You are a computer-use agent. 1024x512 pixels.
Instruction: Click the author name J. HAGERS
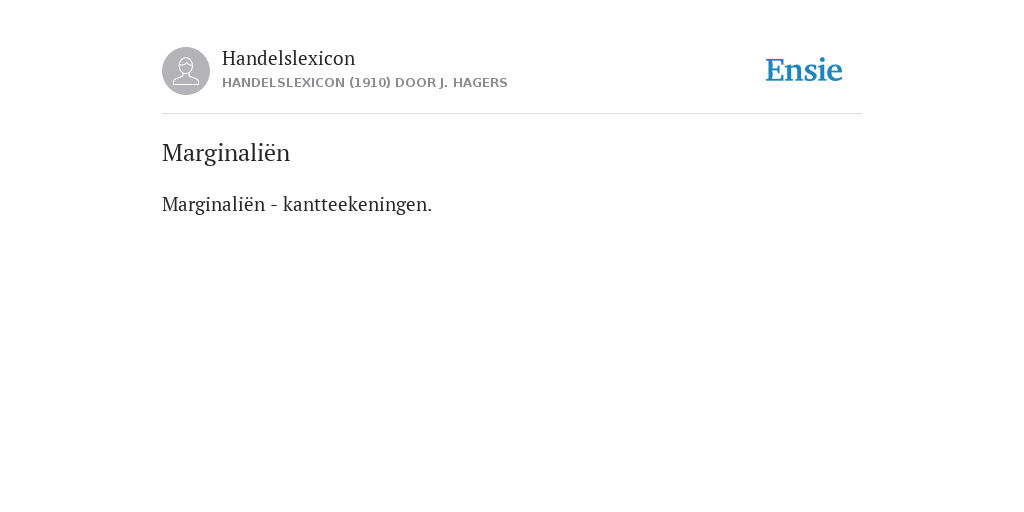(473, 83)
